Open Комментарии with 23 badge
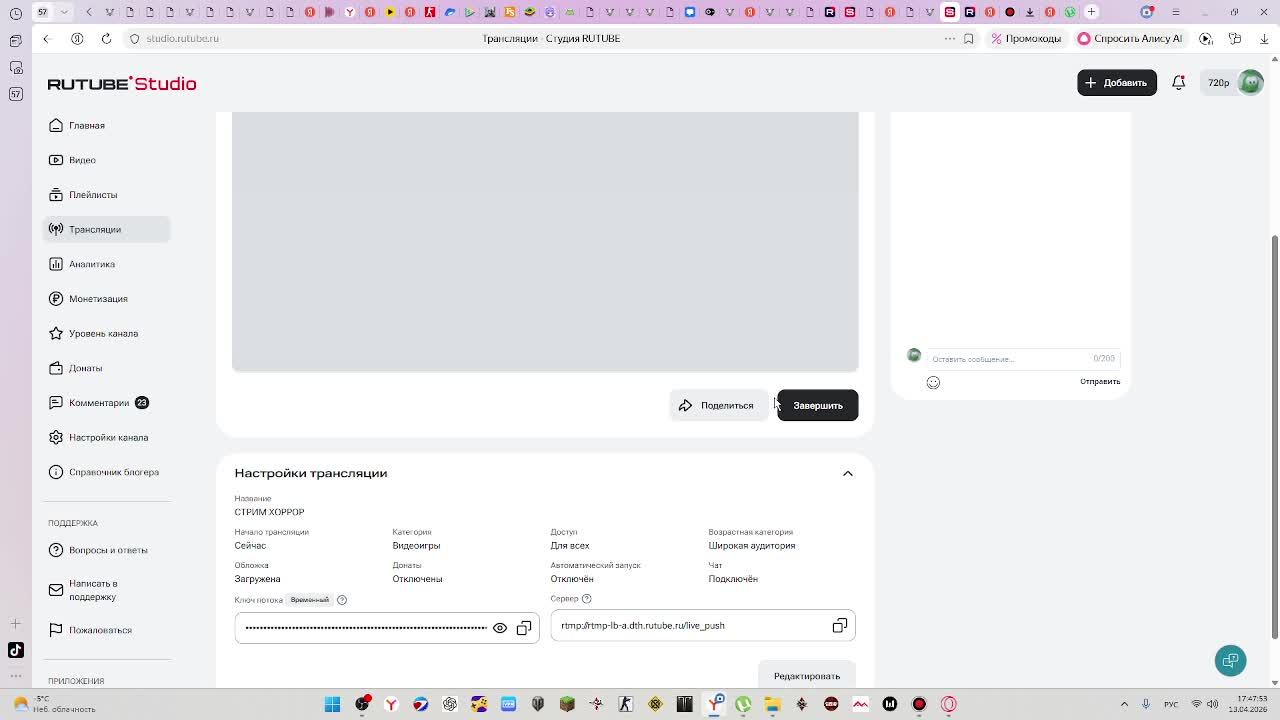Viewport: 1280px width, 720px height. pos(106,403)
